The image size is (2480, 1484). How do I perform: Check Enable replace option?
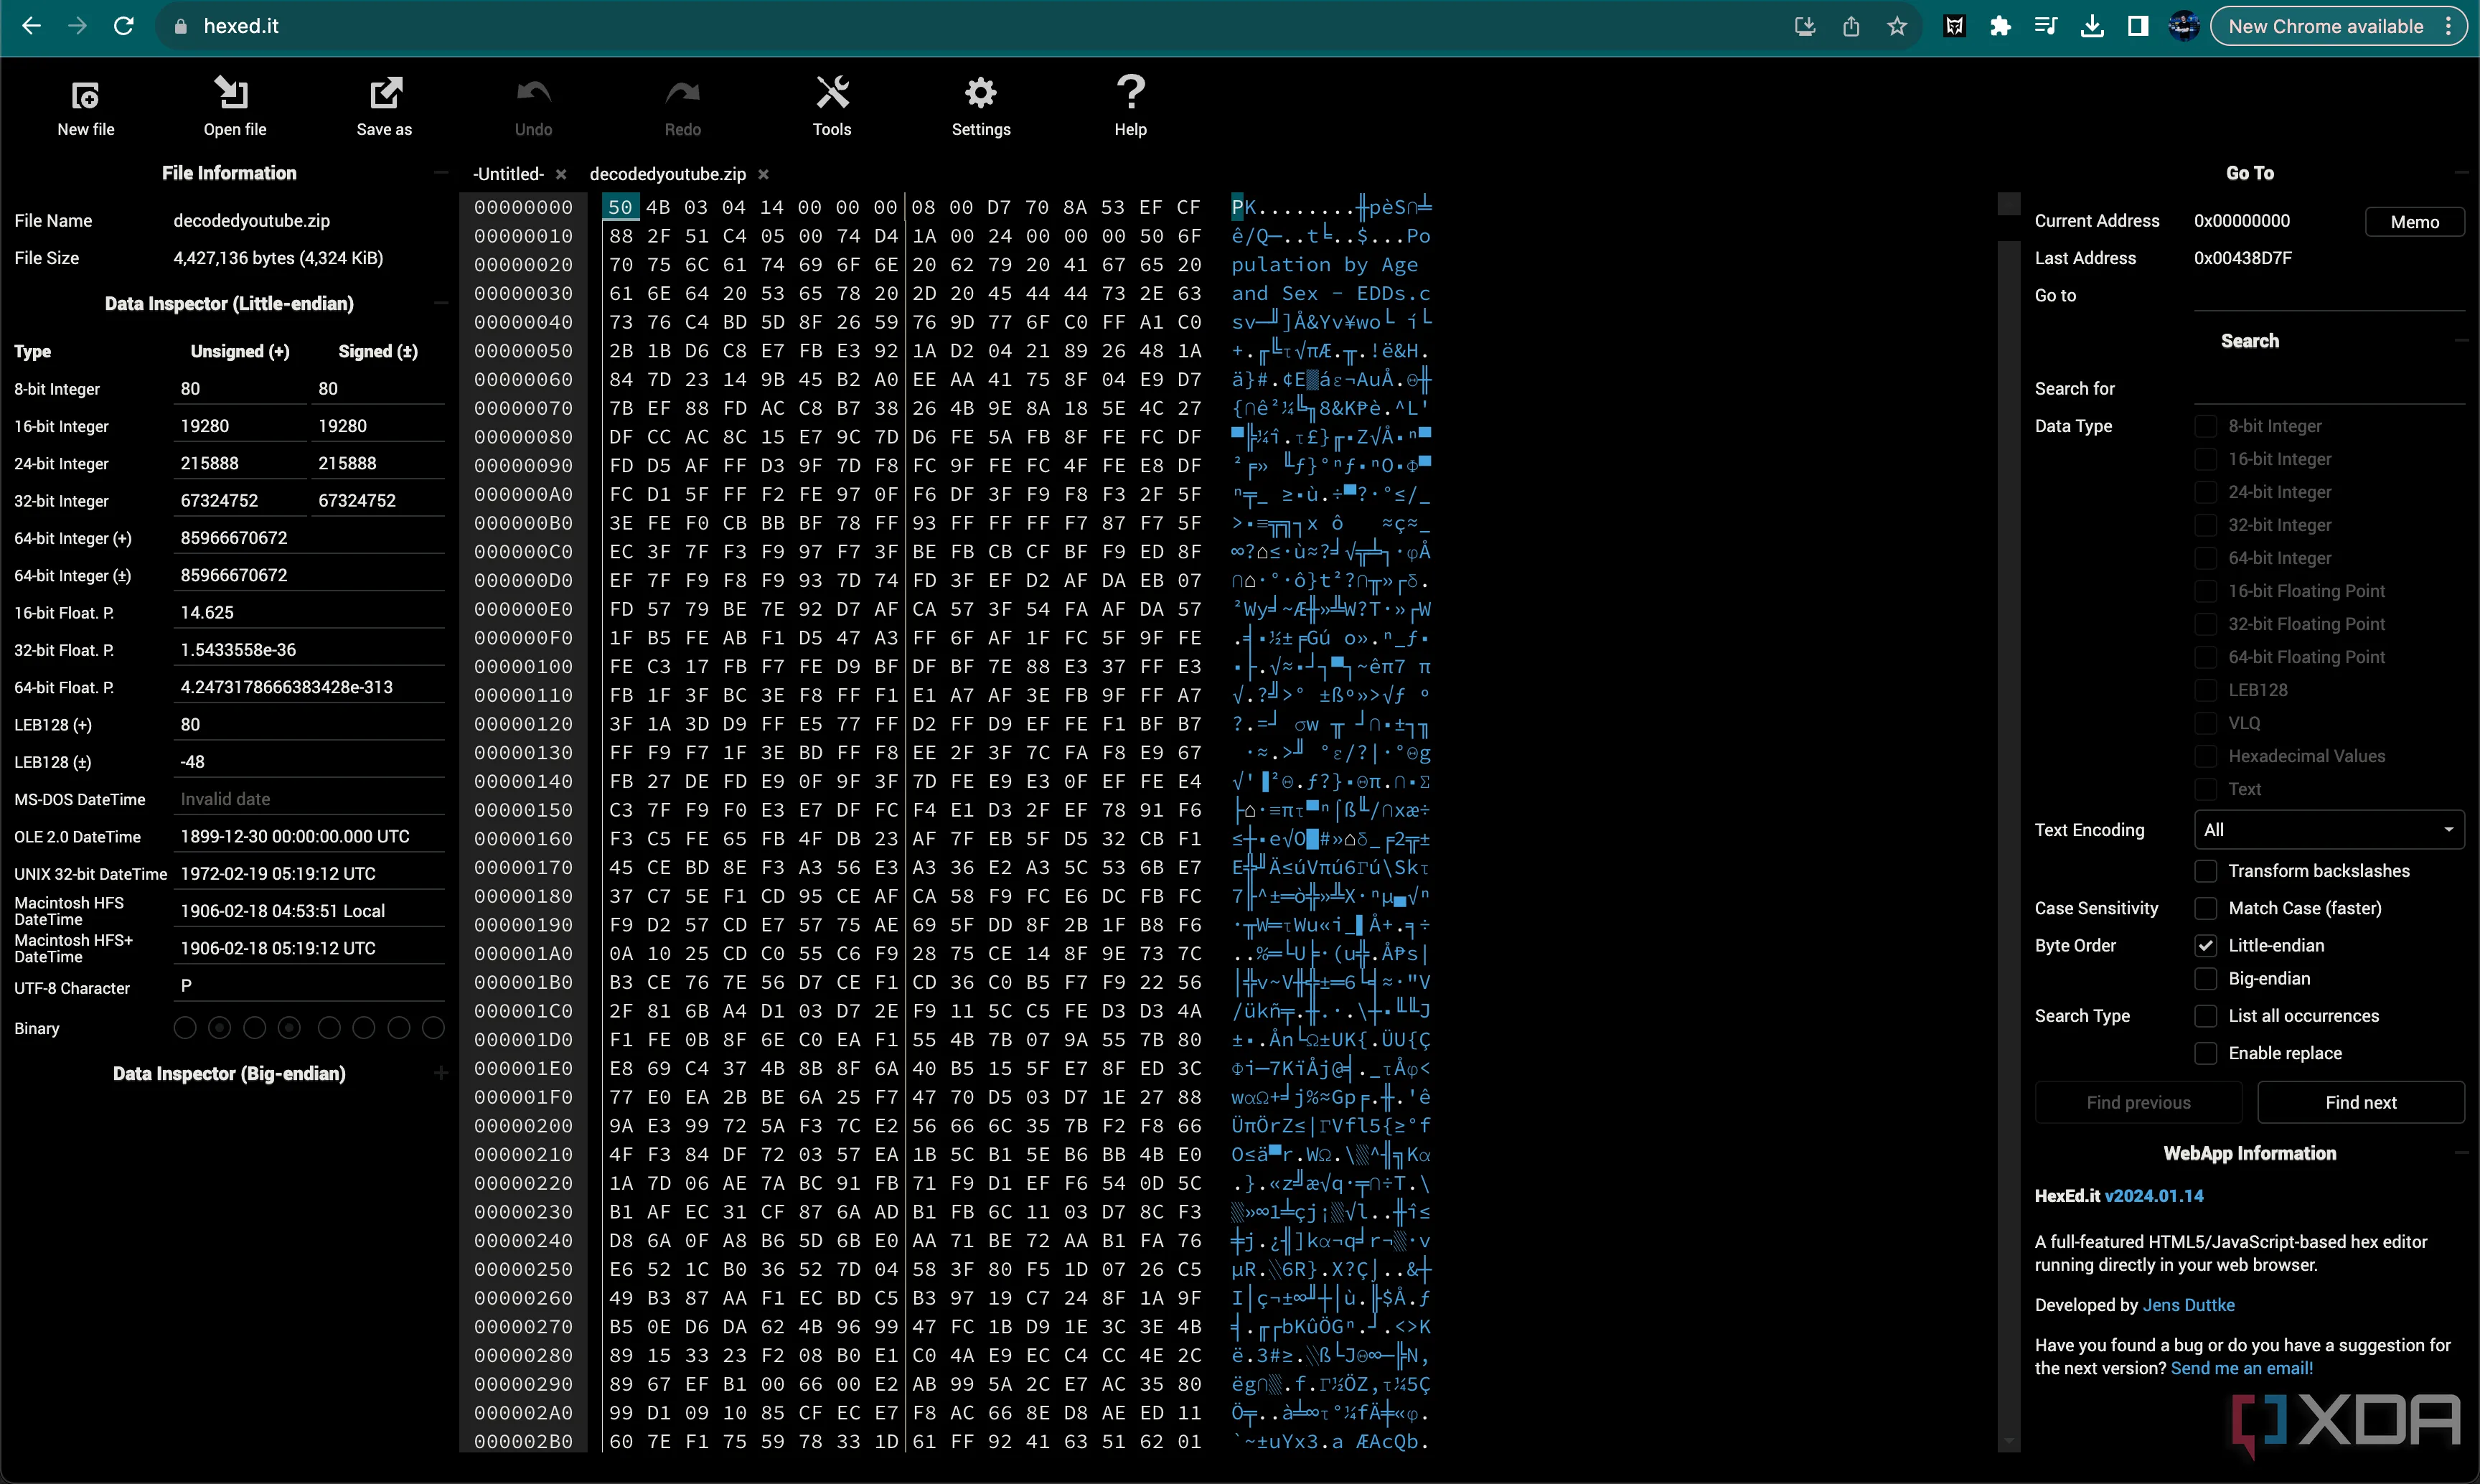(2205, 1053)
